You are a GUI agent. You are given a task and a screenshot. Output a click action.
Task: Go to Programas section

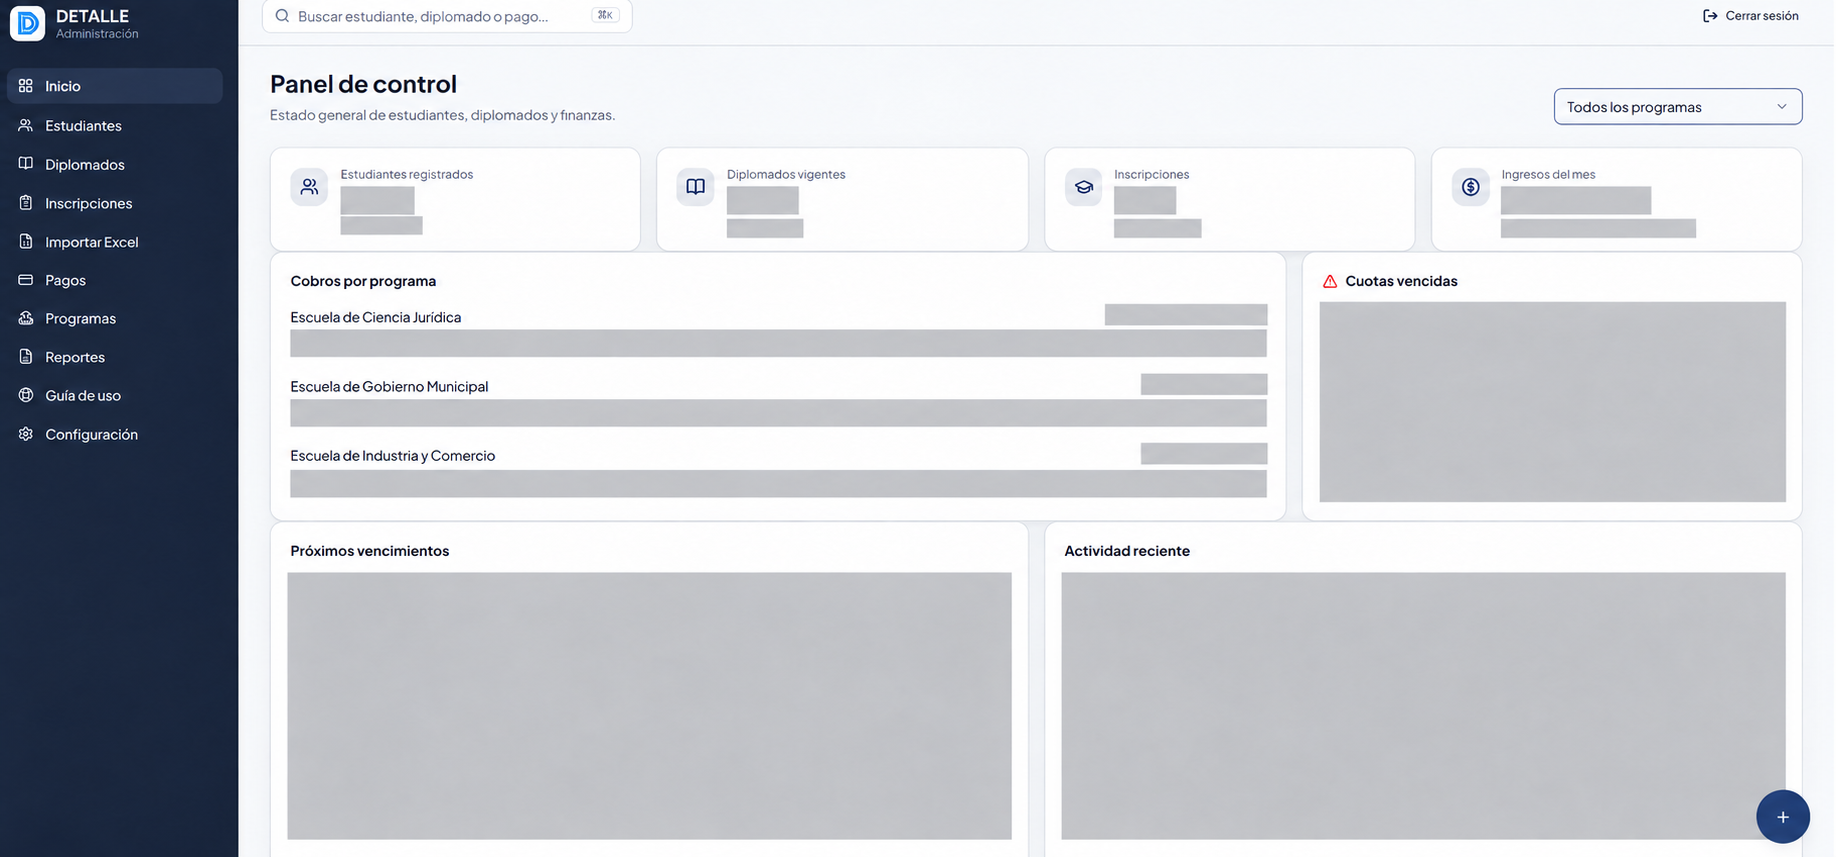click(x=115, y=318)
